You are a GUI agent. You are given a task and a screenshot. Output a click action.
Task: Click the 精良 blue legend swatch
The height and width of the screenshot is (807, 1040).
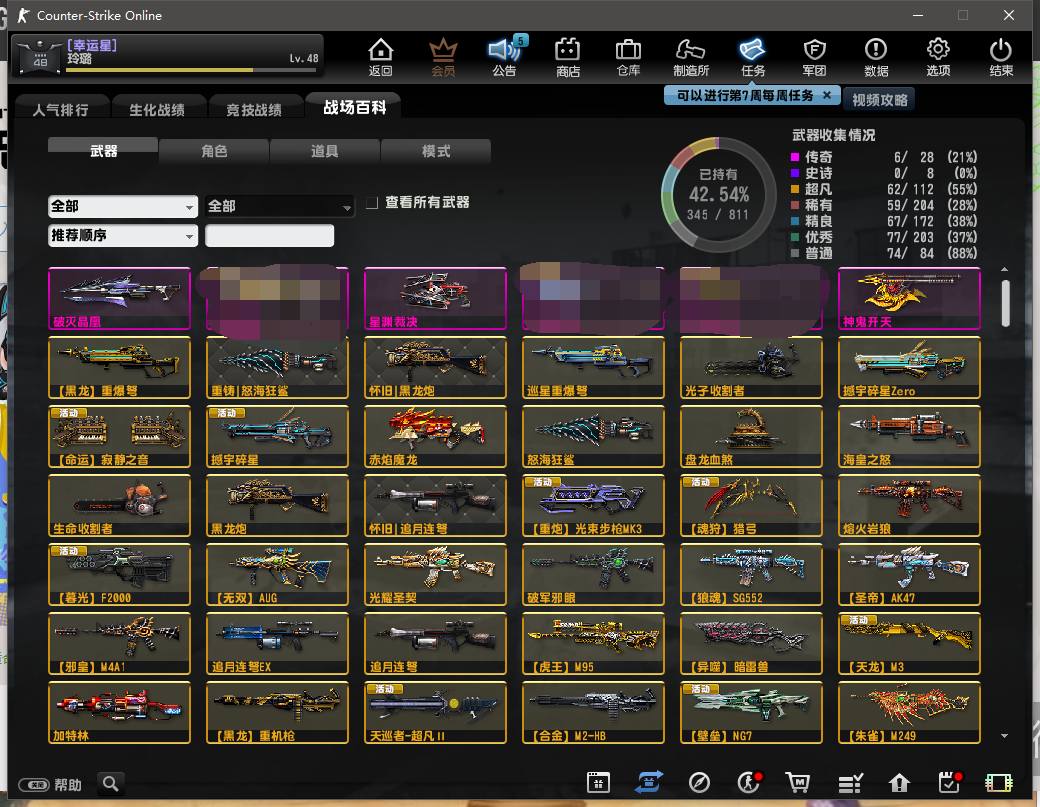point(795,221)
